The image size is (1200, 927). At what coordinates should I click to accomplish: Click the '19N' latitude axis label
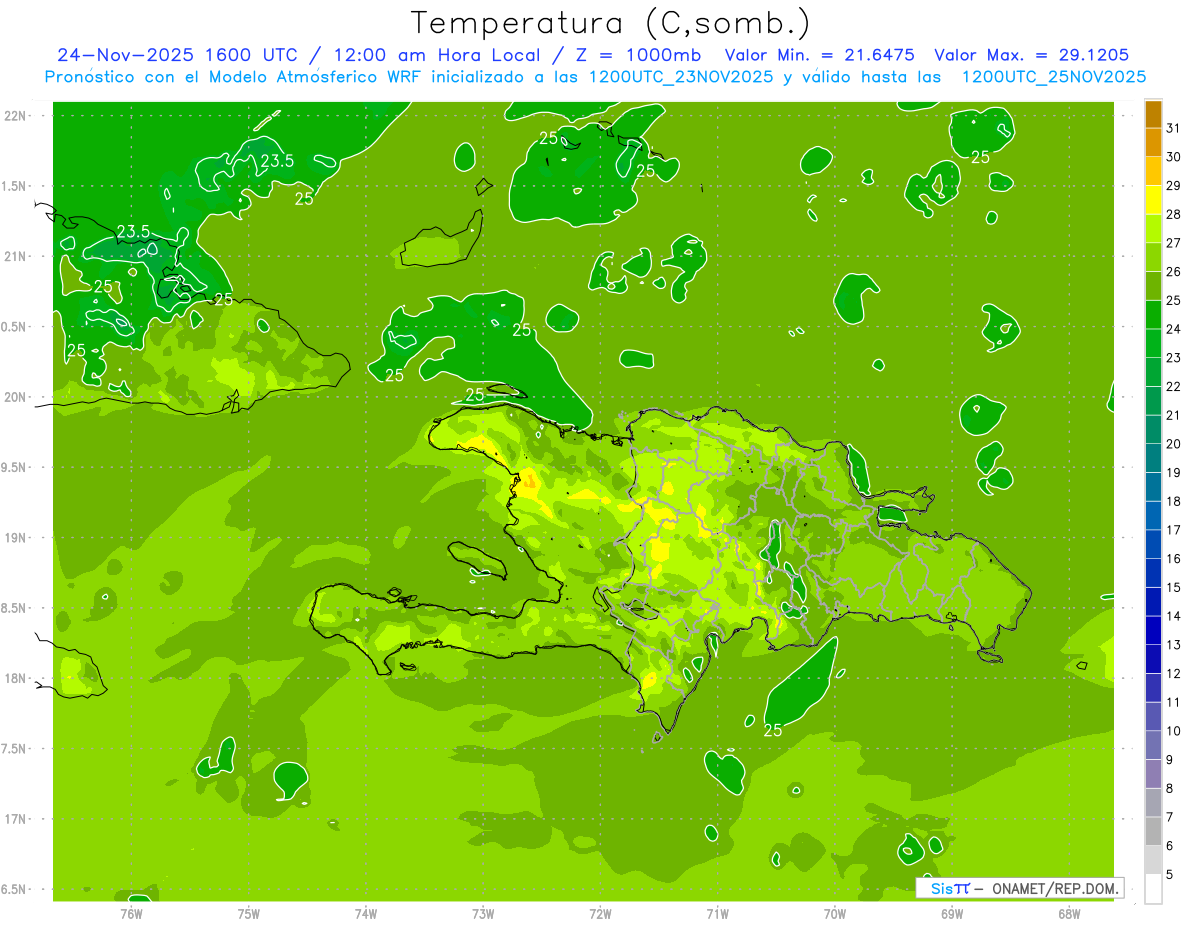(x=17, y=538)
